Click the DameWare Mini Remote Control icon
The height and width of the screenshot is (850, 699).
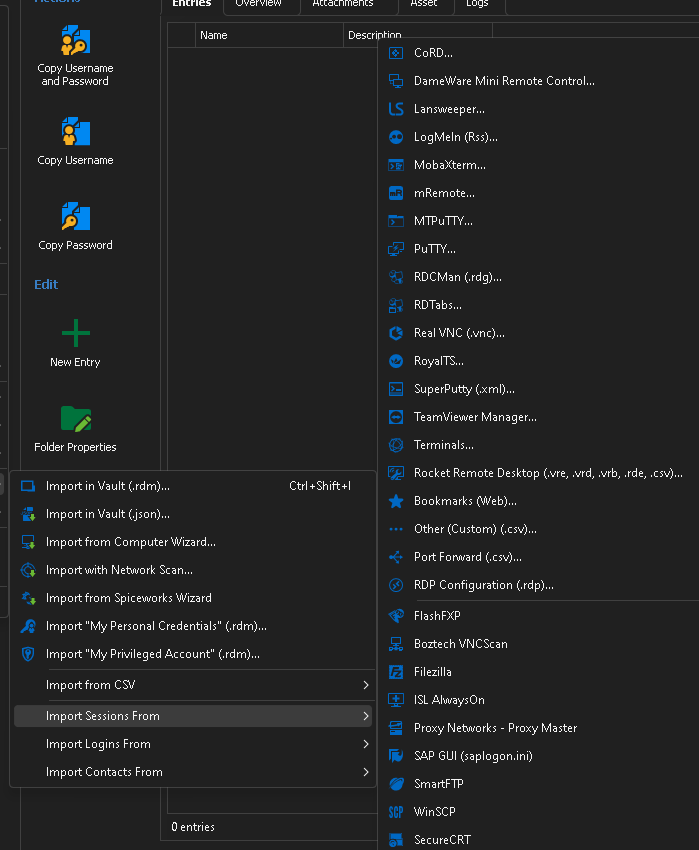396,81
